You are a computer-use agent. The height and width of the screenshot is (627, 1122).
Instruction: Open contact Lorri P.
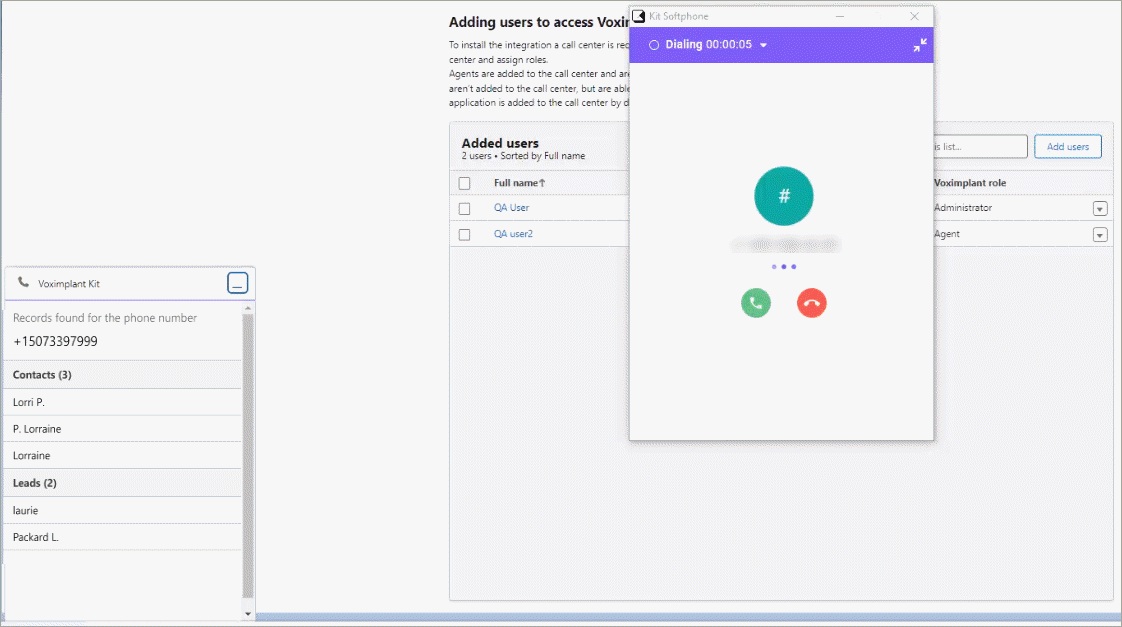[123, 402]
